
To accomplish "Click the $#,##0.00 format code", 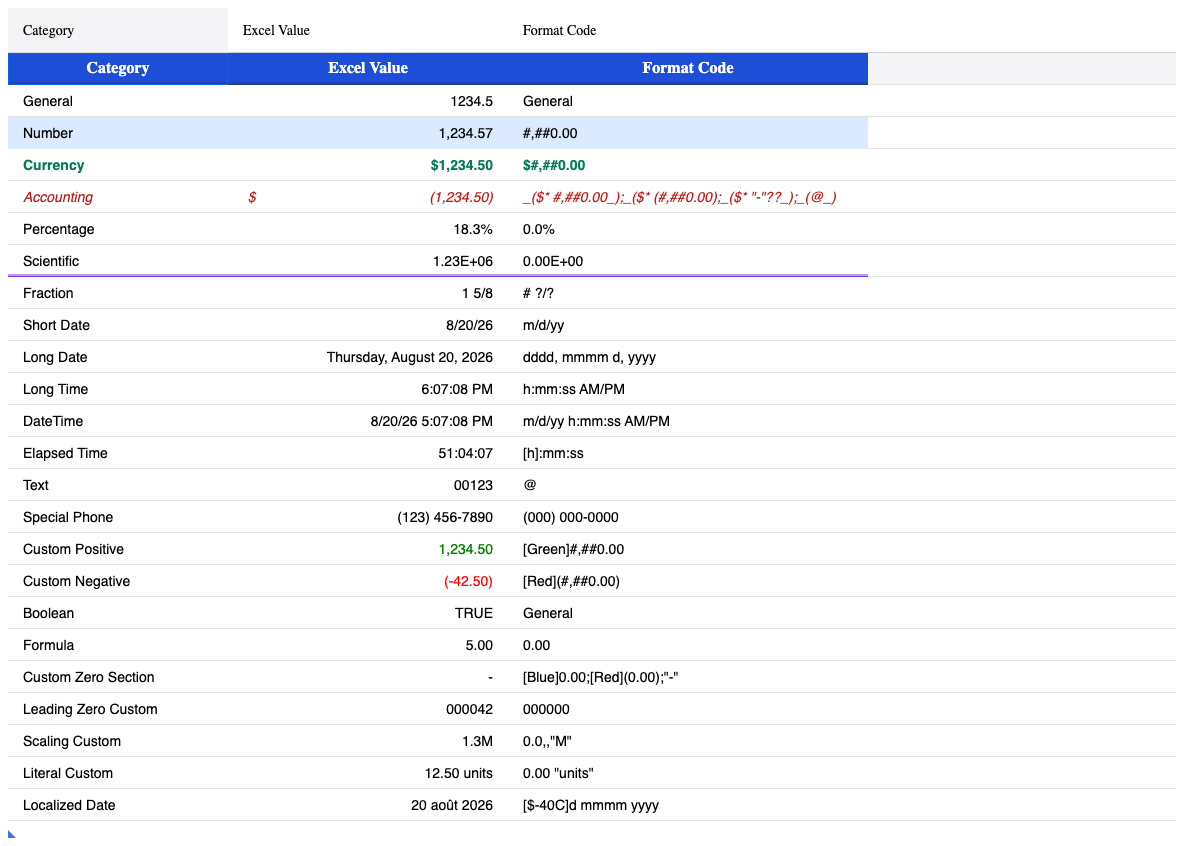I will tap(688, 165).
